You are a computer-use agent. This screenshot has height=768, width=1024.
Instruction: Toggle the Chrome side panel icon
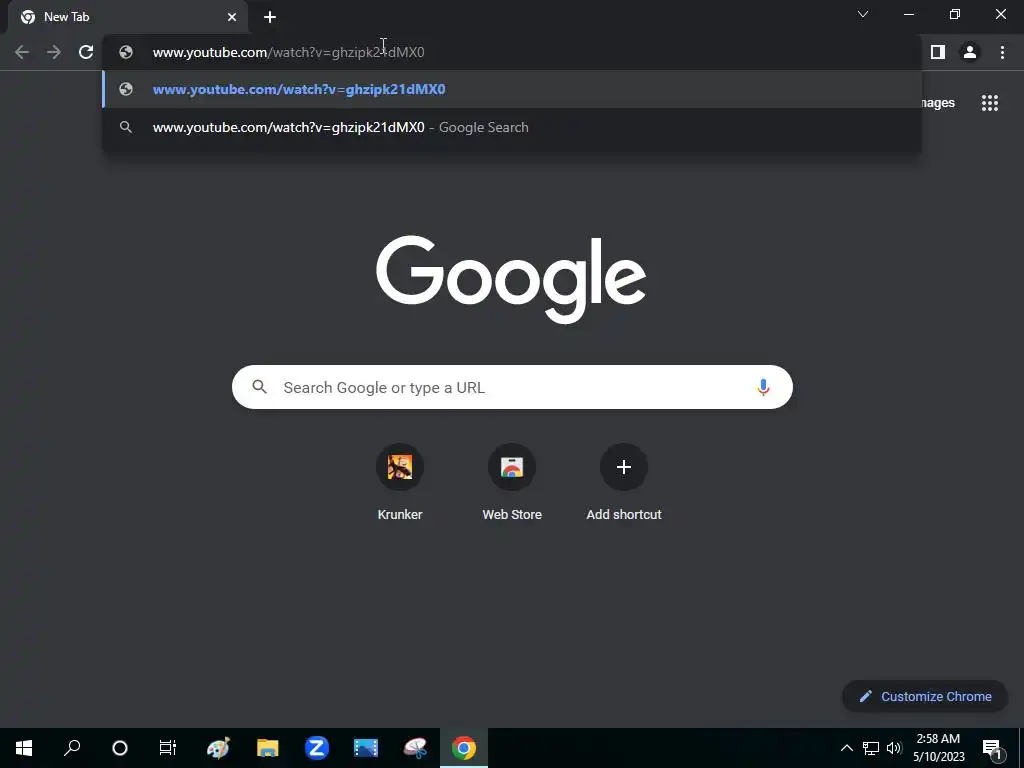point(938,52)
